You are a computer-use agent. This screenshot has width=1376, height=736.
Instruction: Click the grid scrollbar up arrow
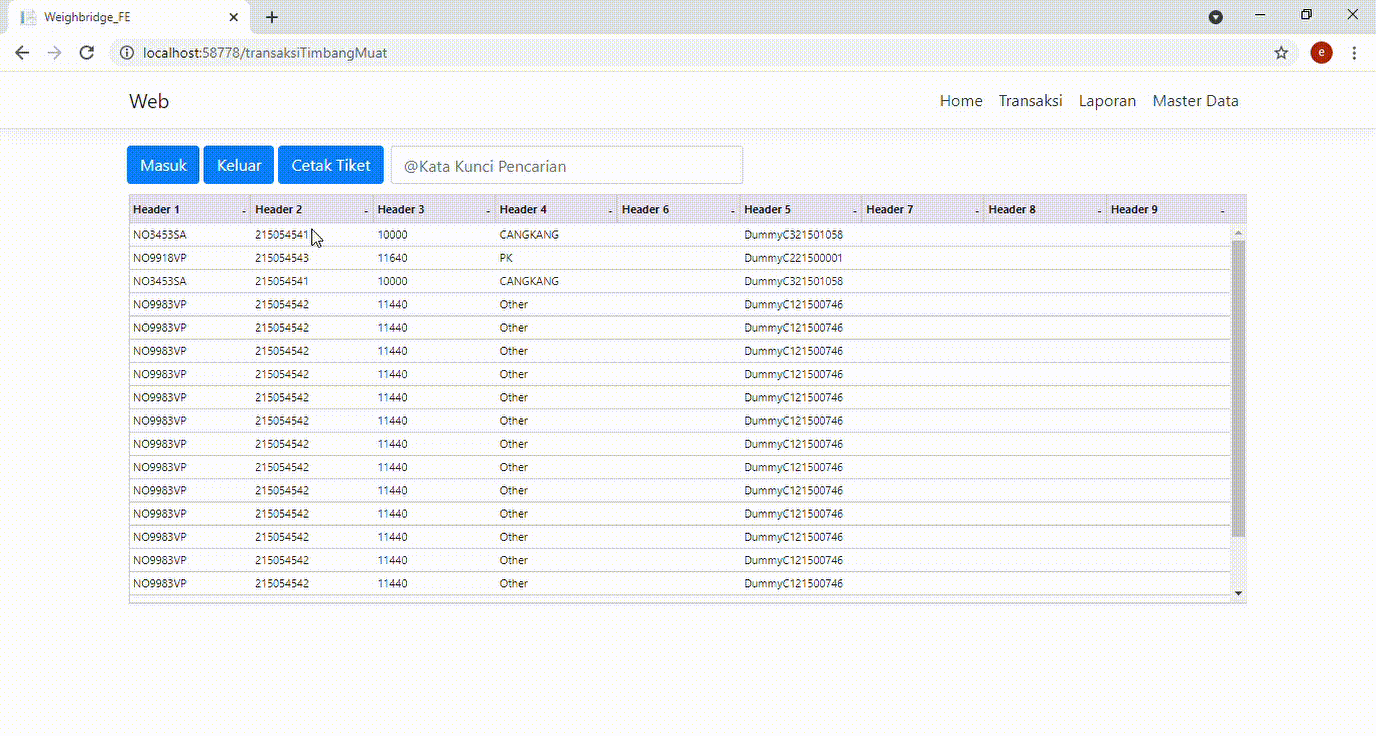(1239, 233)
